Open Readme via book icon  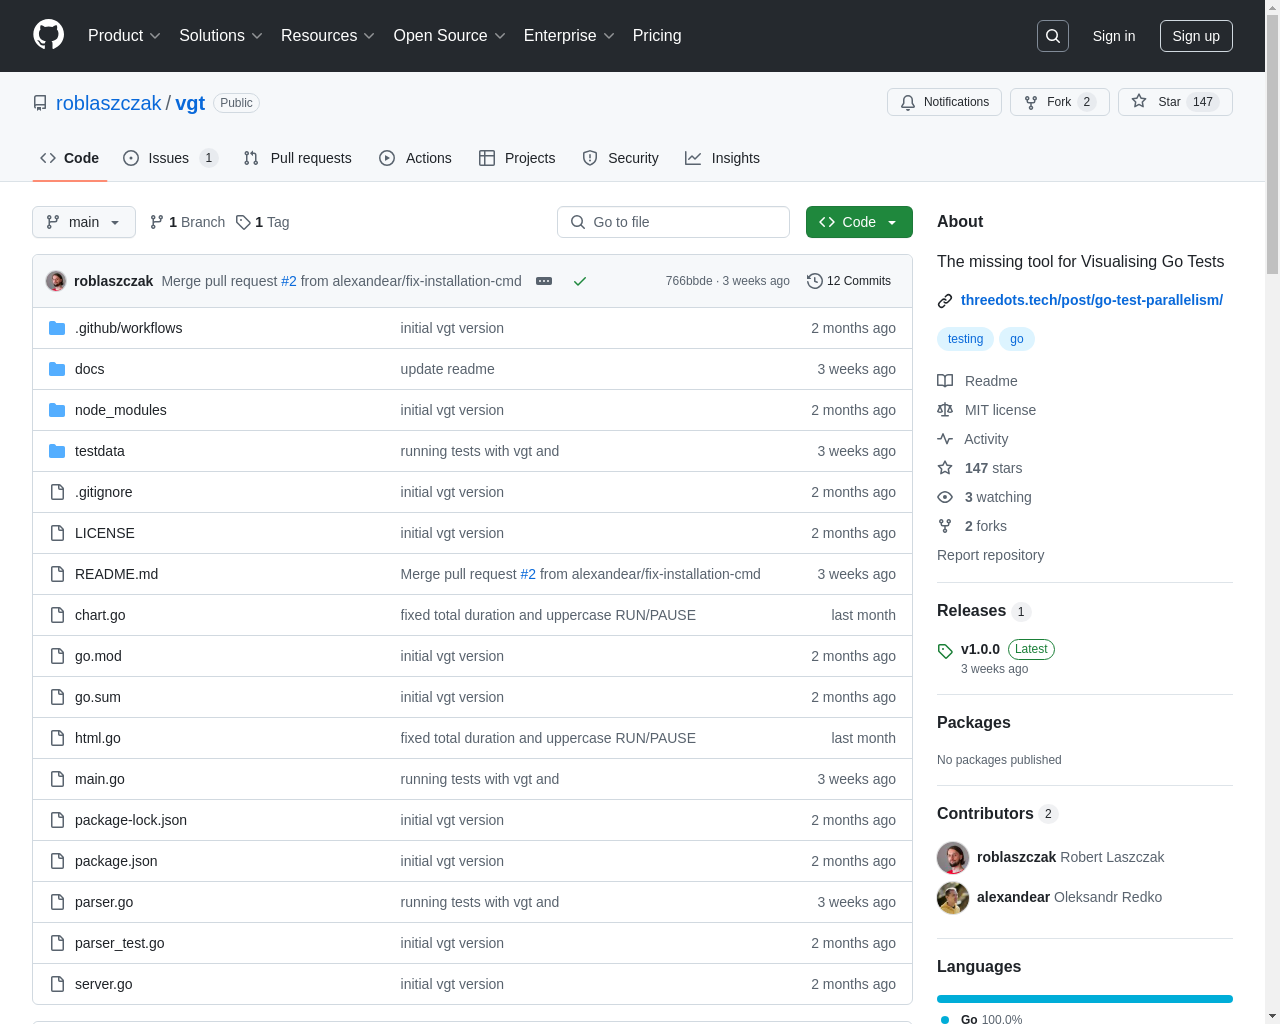click(945, 381)
